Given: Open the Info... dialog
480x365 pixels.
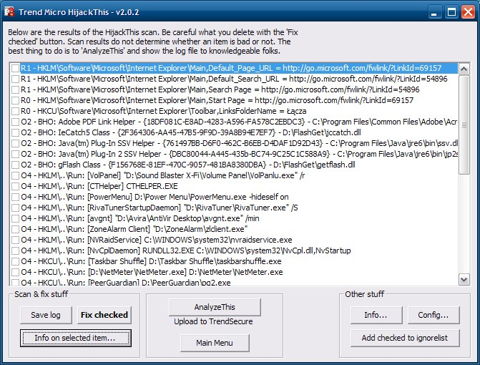Looking at the screenshot, I should point(376,315).
